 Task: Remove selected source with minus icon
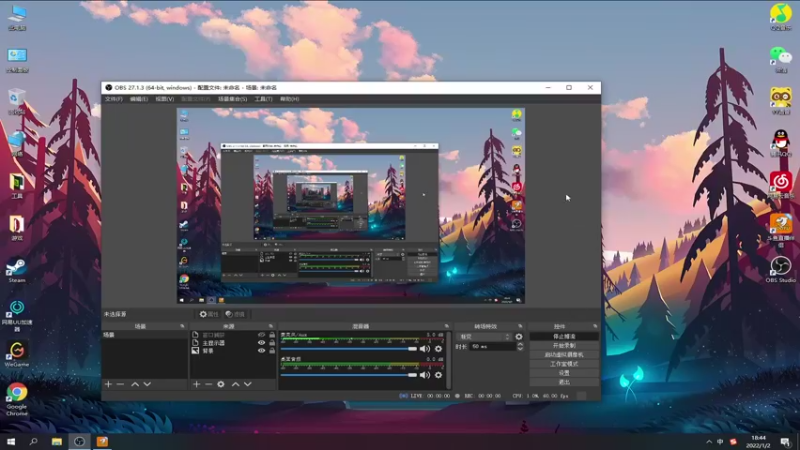[x=209, y=384]
